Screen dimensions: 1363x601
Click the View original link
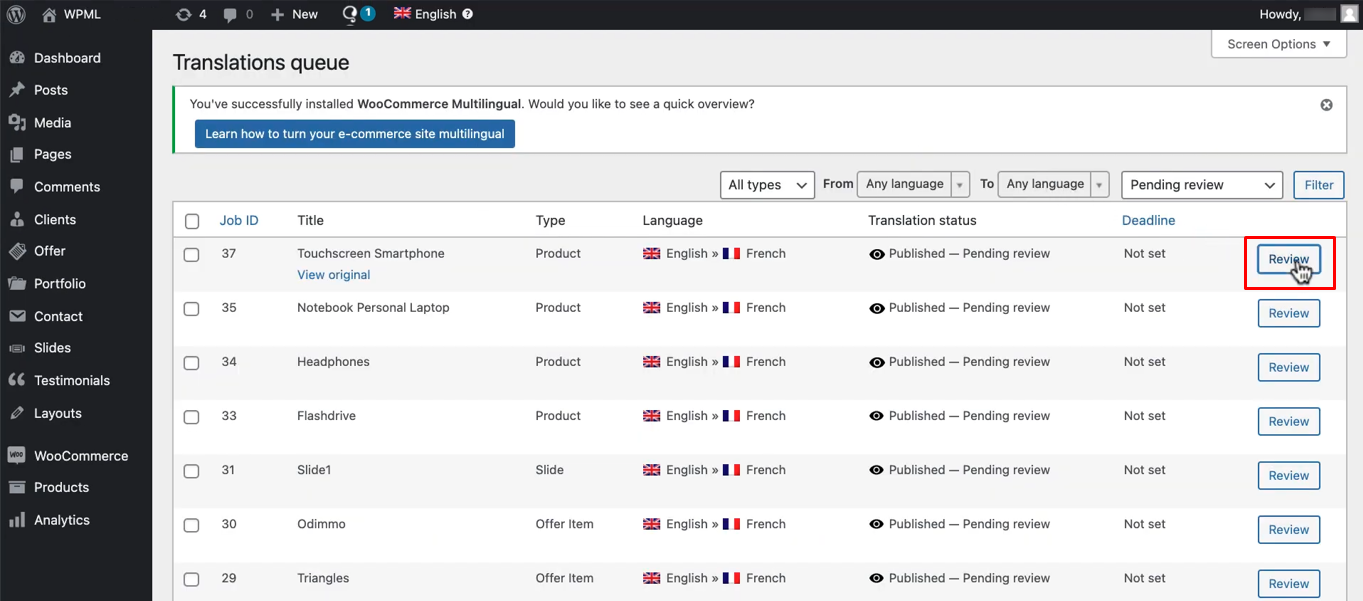pyautogui.click(x=333, y=275)
